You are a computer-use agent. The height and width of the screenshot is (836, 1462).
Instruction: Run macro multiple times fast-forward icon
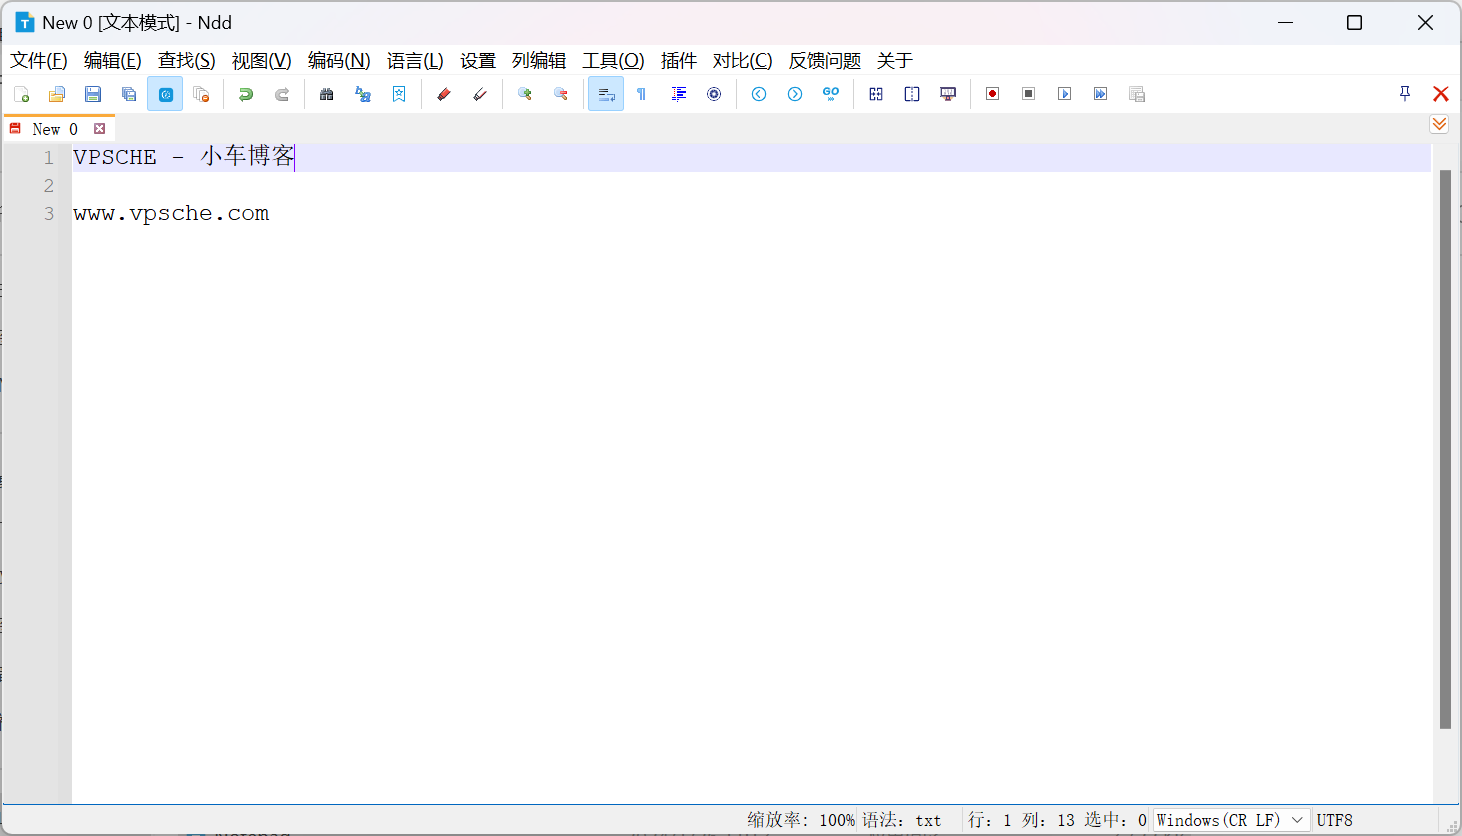click(1101, 94)
